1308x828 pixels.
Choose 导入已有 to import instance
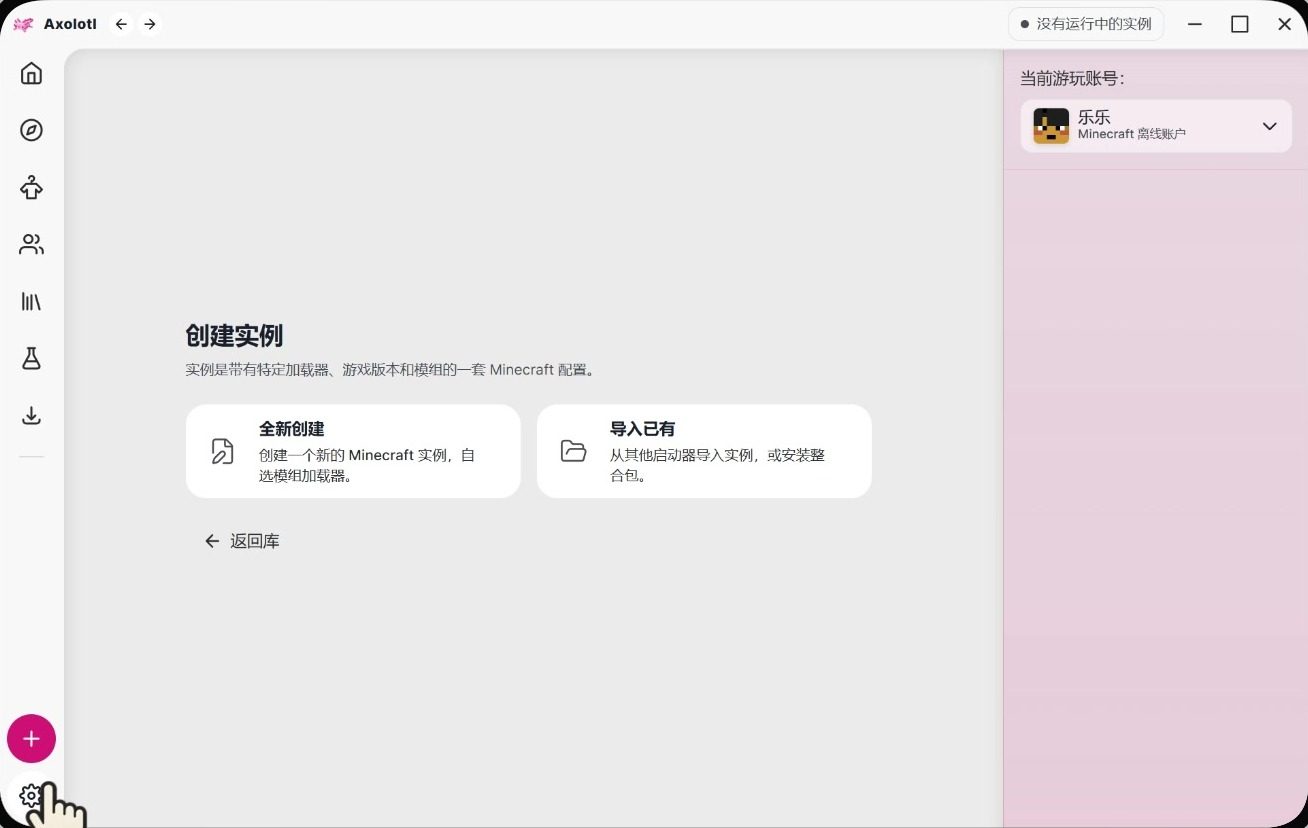(704, 451)
